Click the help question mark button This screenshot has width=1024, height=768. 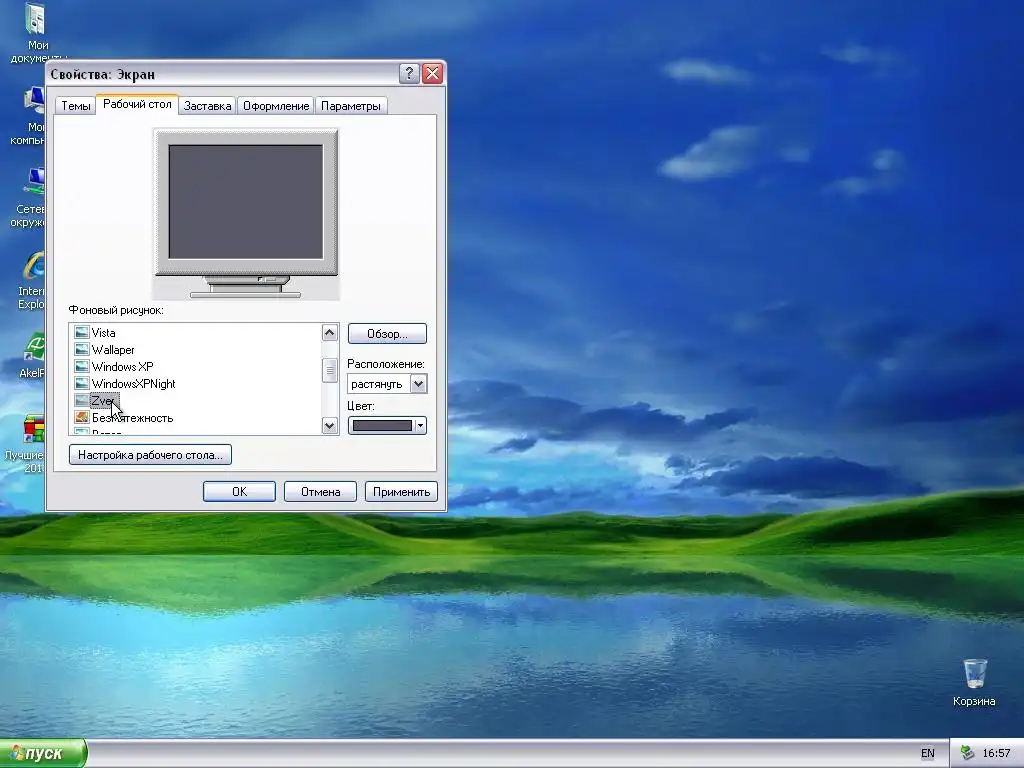[409, 73]
